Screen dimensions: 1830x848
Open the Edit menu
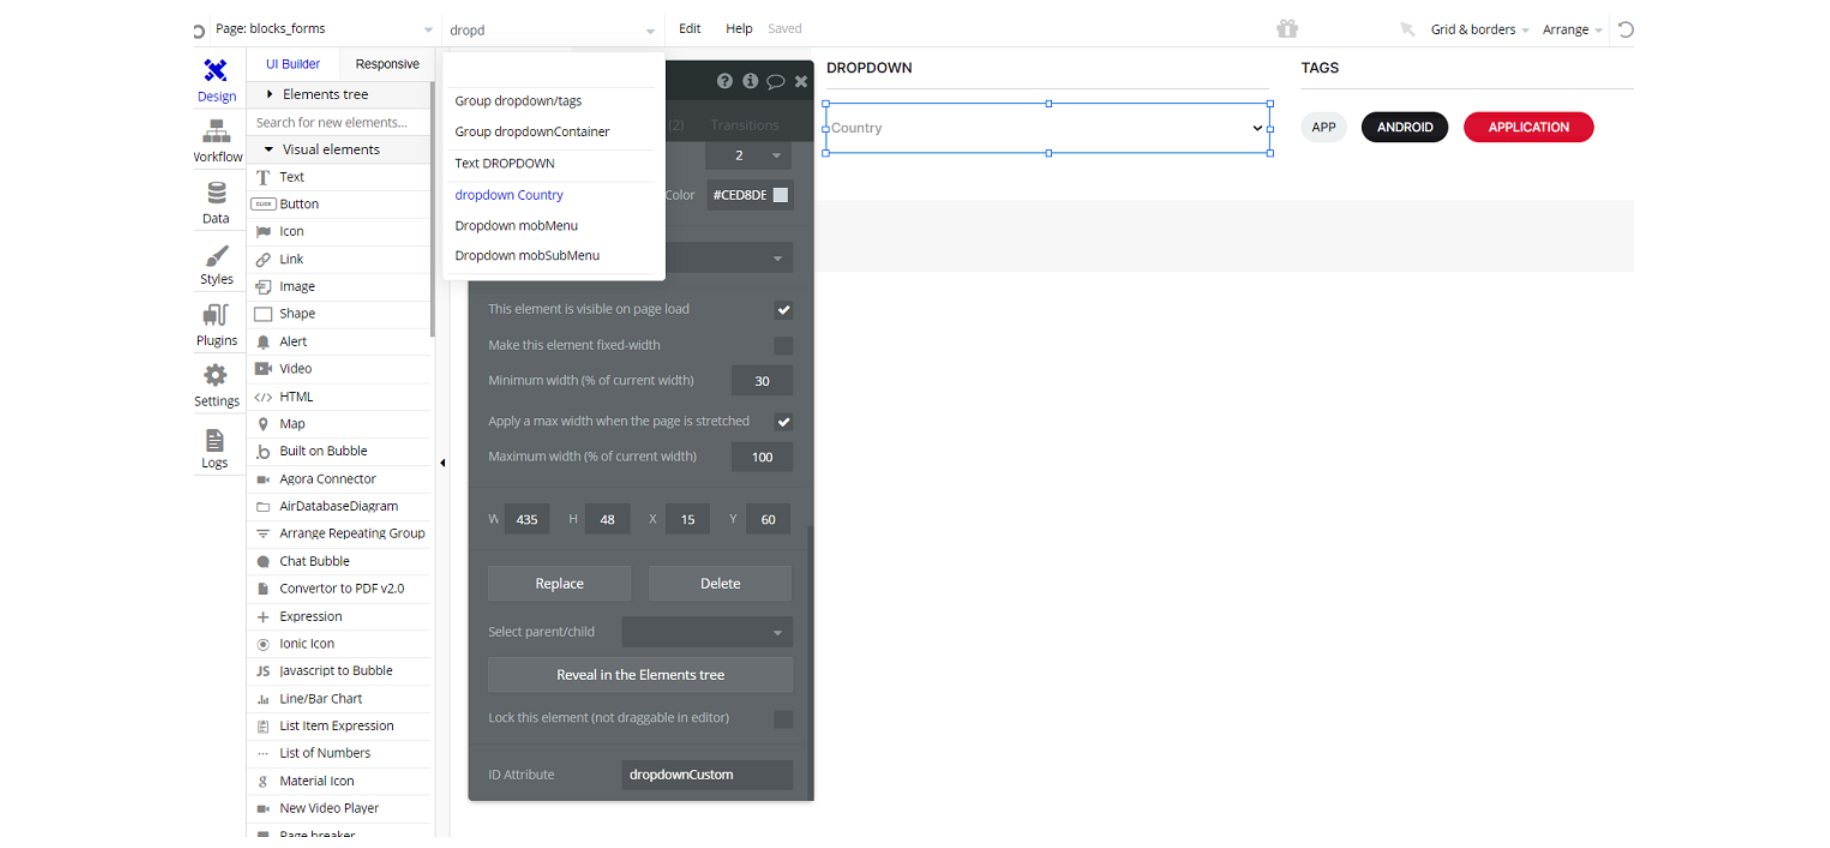click(690, 29)
